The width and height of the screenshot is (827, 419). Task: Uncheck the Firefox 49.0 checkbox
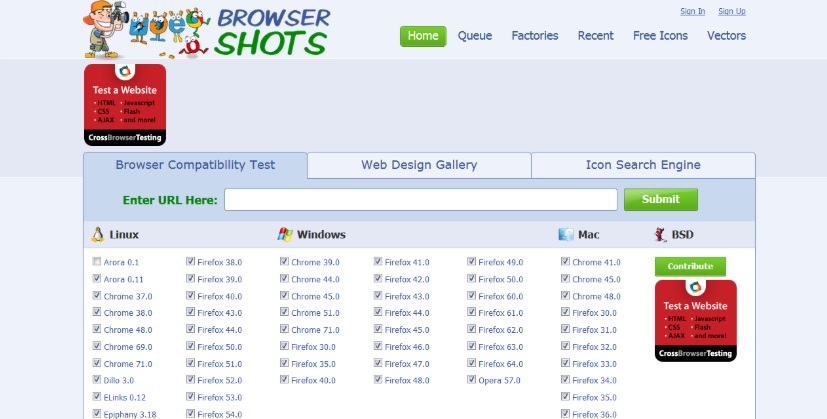point(472,261)
